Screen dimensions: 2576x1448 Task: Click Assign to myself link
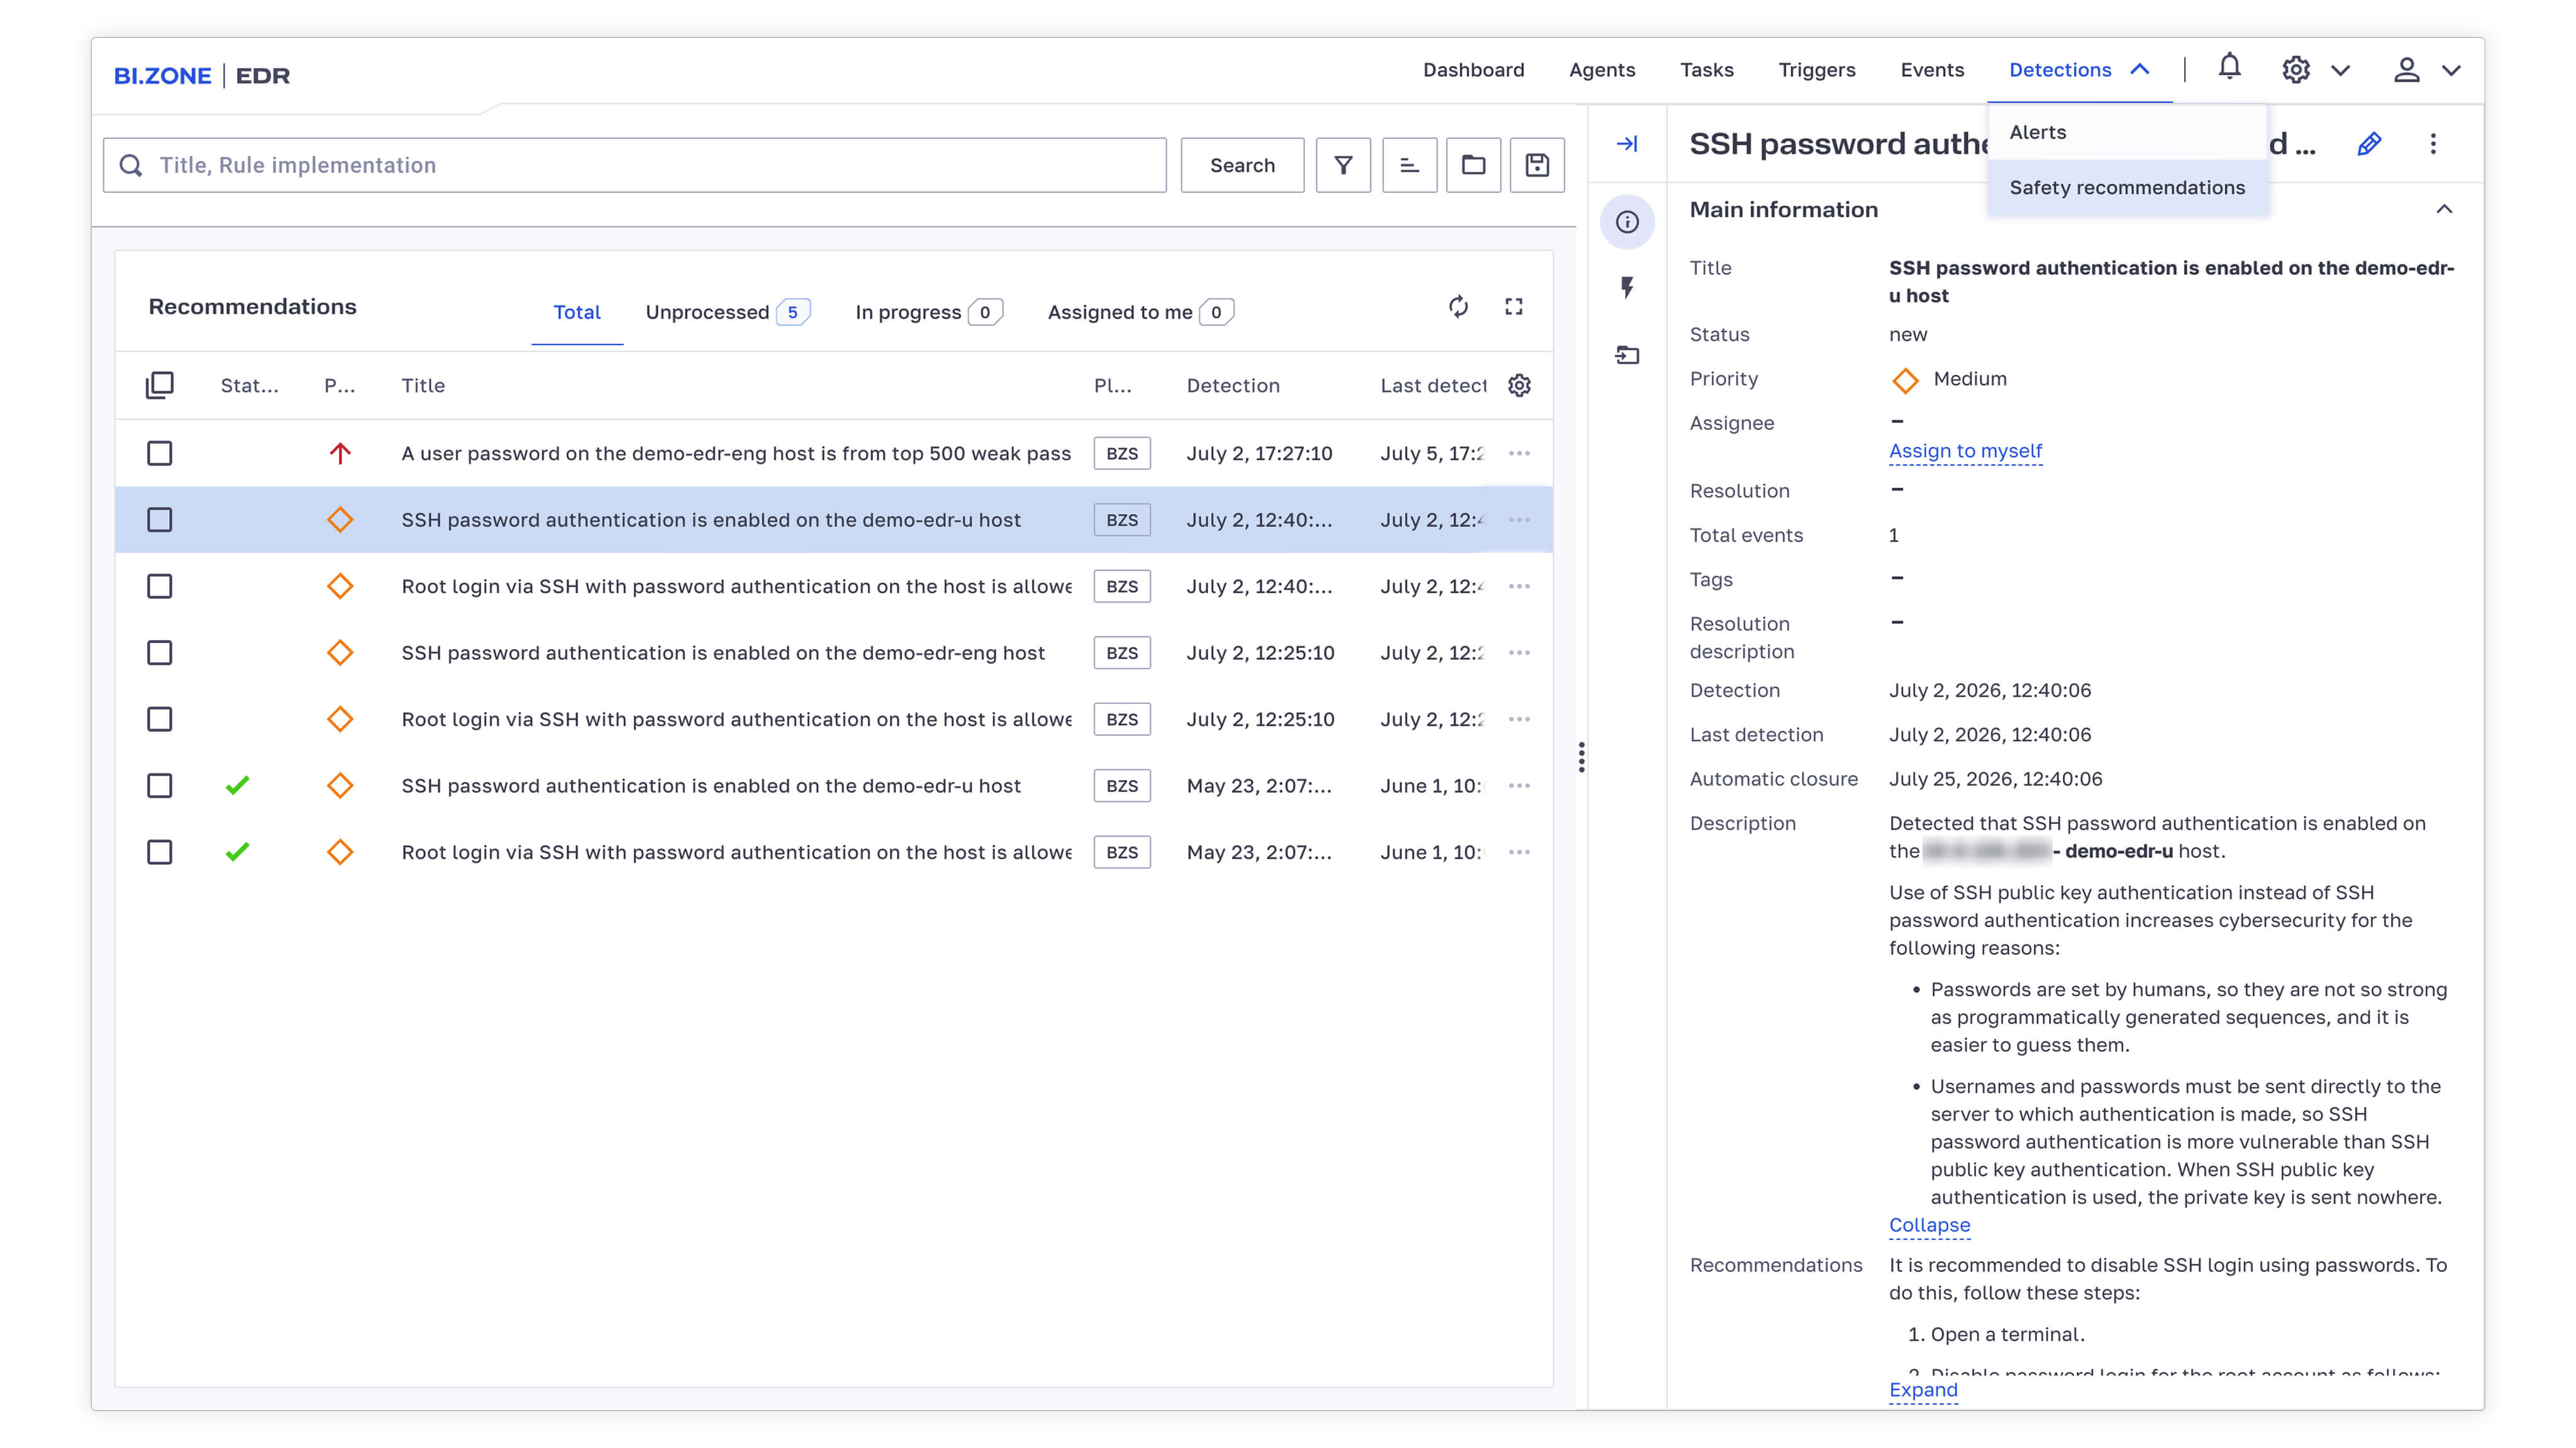(x=1965, y=451)
